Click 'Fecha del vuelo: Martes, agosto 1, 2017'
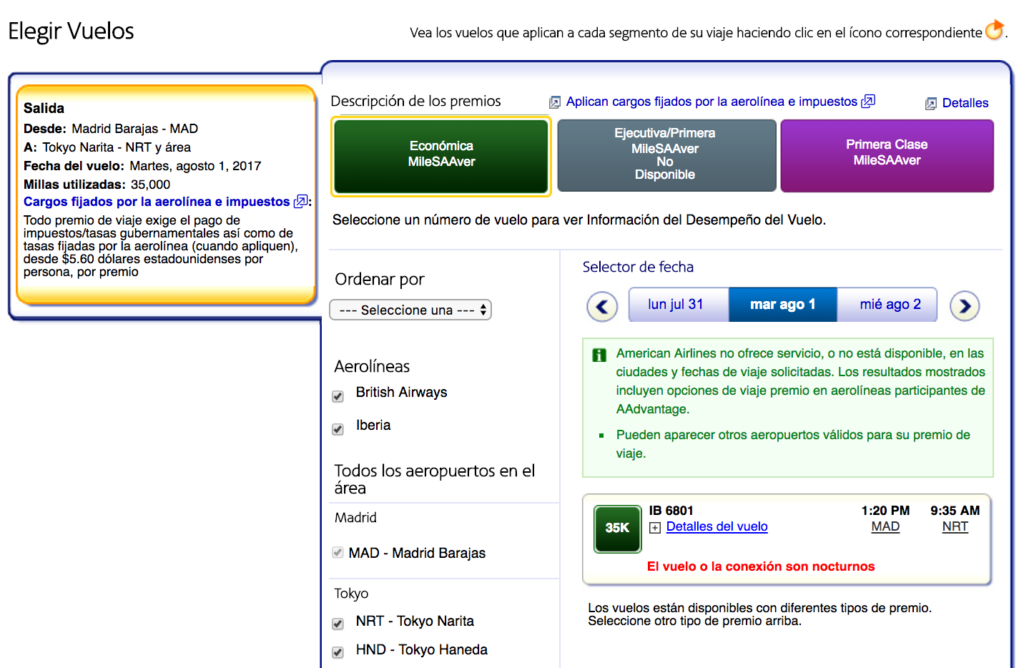Image resolution: width=1024 pixels, height=668 pixels. pos(142,166)
